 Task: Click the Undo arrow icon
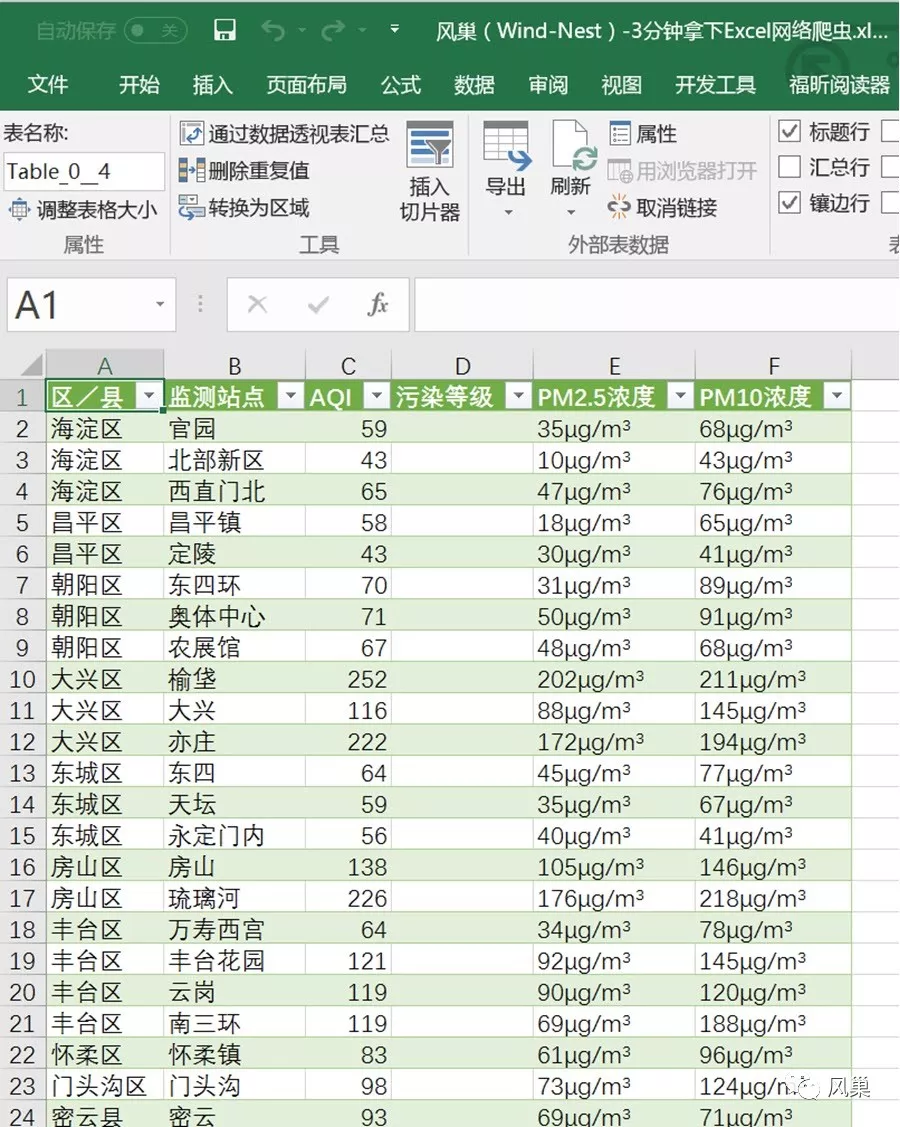[273, 30]
